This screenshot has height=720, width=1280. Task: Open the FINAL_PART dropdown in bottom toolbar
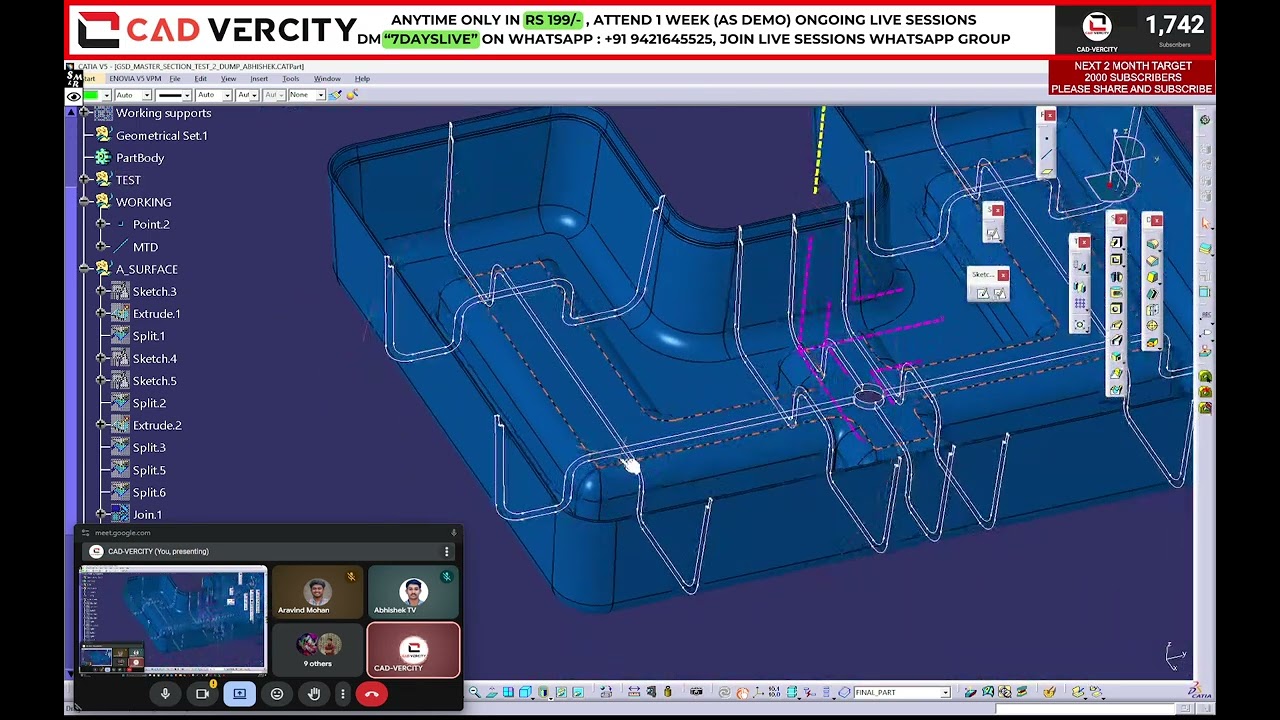[x=945, y=692]
